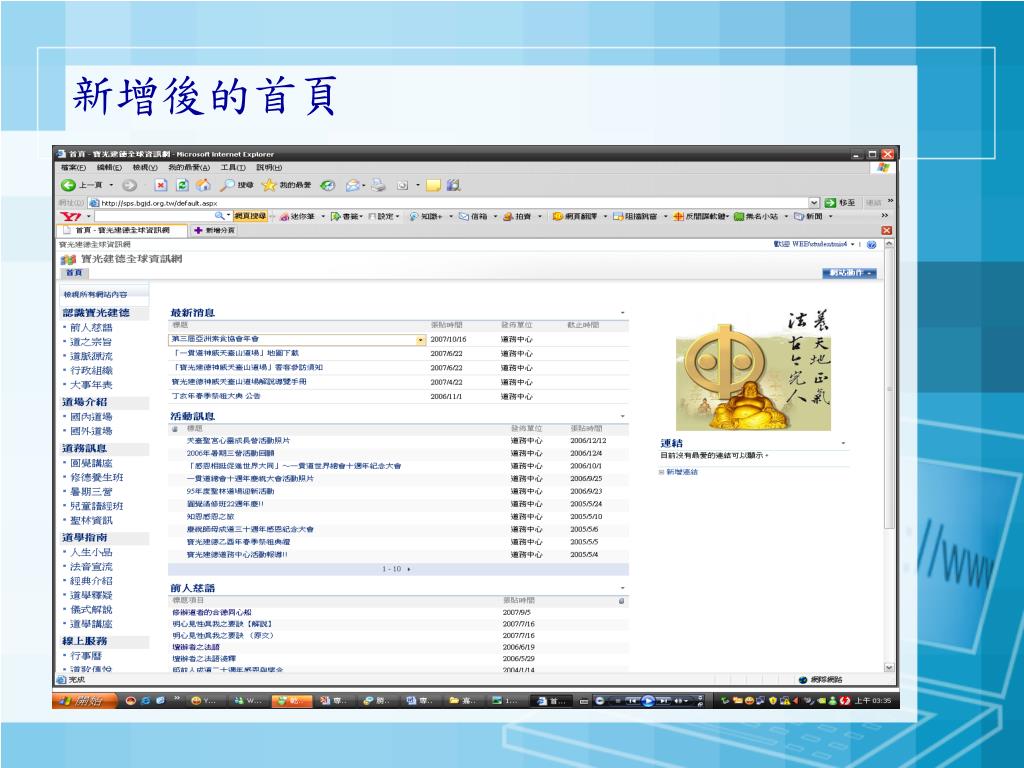Go back with the green 上一頁 arrow
Viewport: 1024px width, 768px height.
(x=82, y=185)
